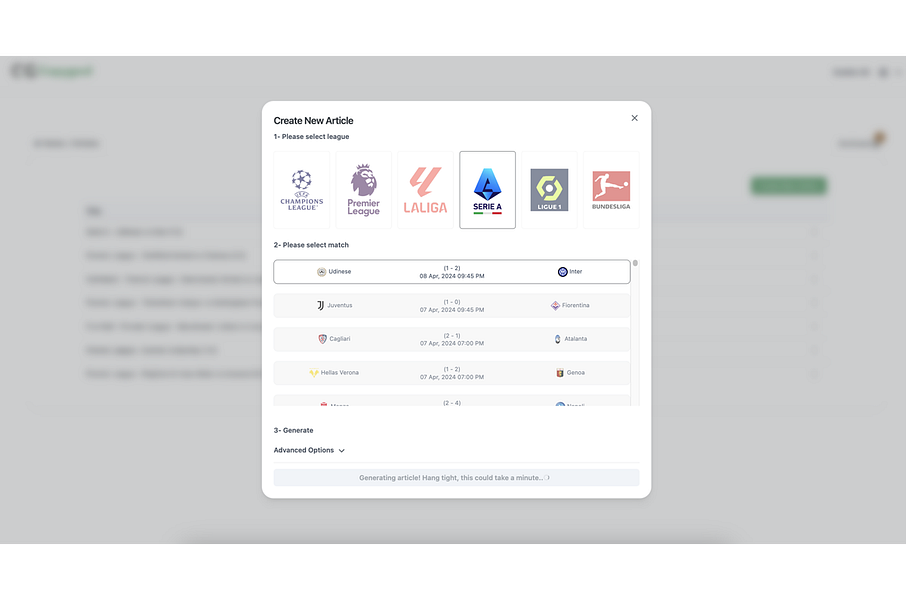Click the Fiorentina club crest icon

[555, 305]
